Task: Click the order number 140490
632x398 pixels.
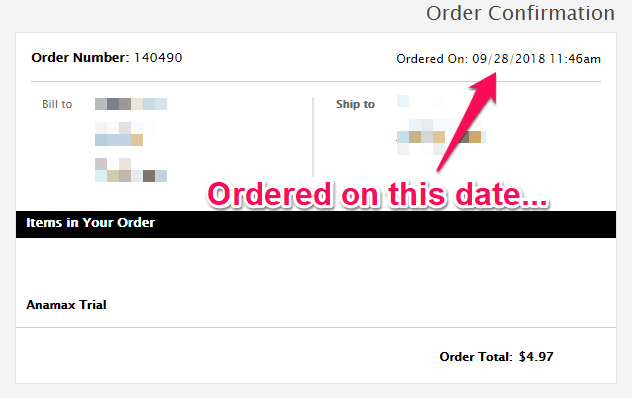Action: pyautogui.click(x=158, y=58)
